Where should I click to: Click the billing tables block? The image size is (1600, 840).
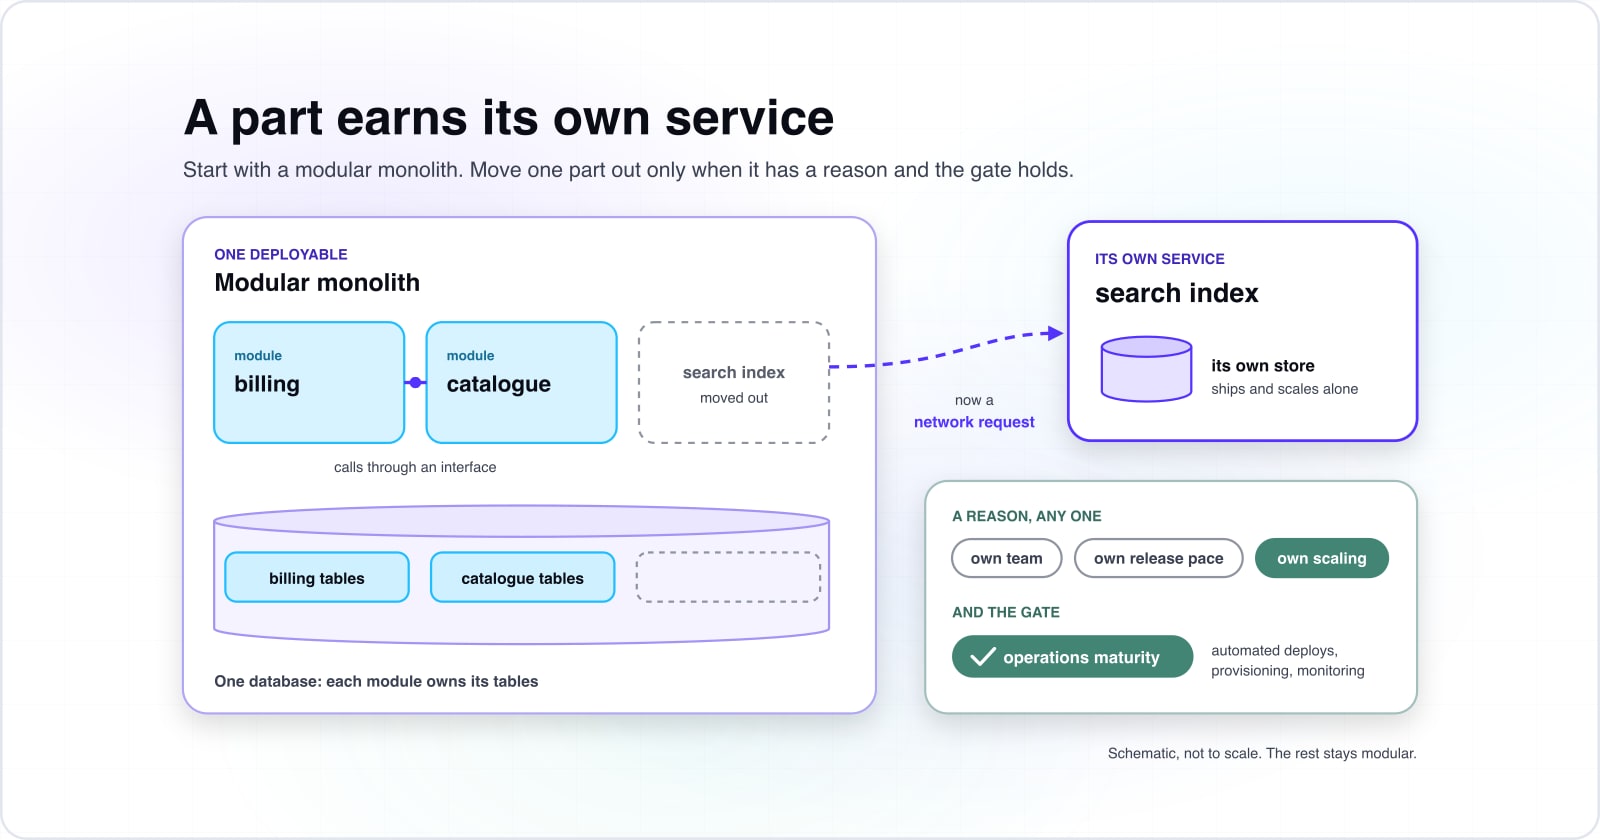pos(317,577)
